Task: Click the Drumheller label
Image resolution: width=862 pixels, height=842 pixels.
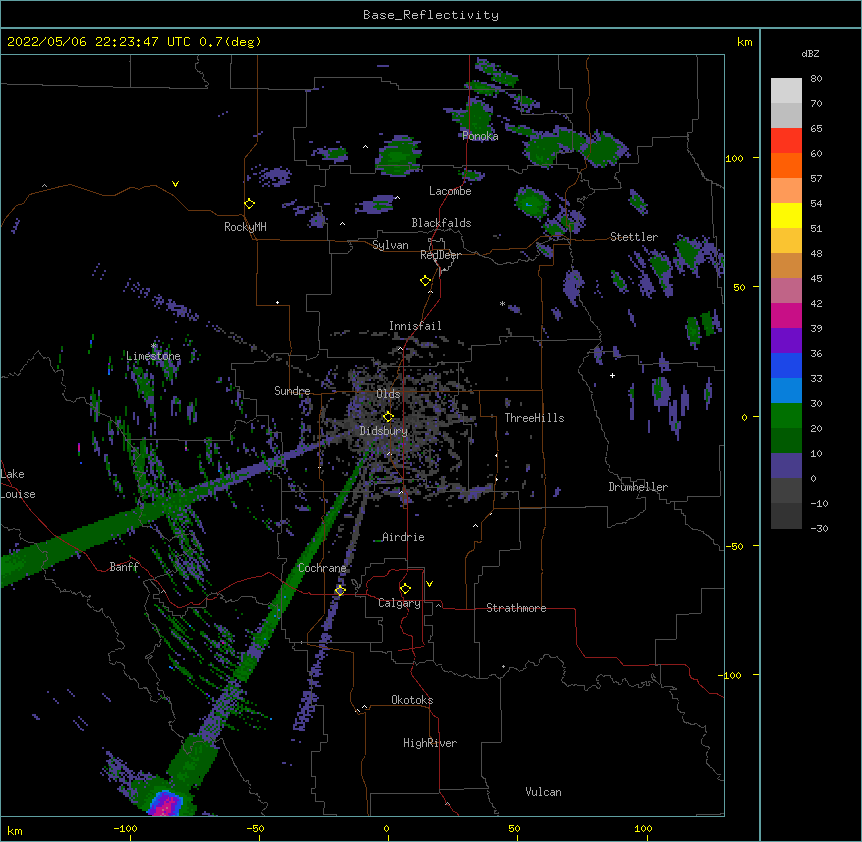Action: click(638, 487)
